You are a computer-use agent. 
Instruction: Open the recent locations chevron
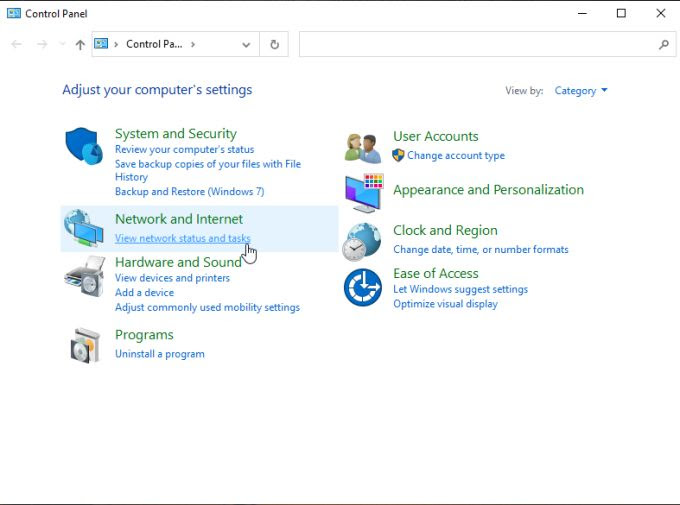click(x=62, y=45)
